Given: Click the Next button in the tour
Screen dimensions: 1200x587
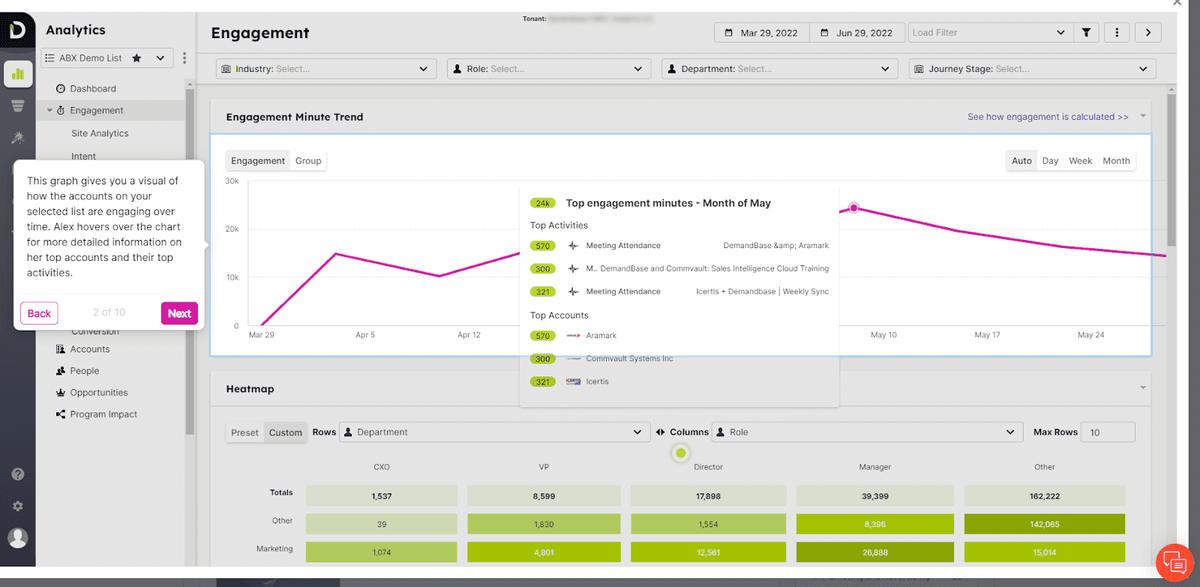Looking at the screenshot, I should pyautogui.click(x=179, y=313).
